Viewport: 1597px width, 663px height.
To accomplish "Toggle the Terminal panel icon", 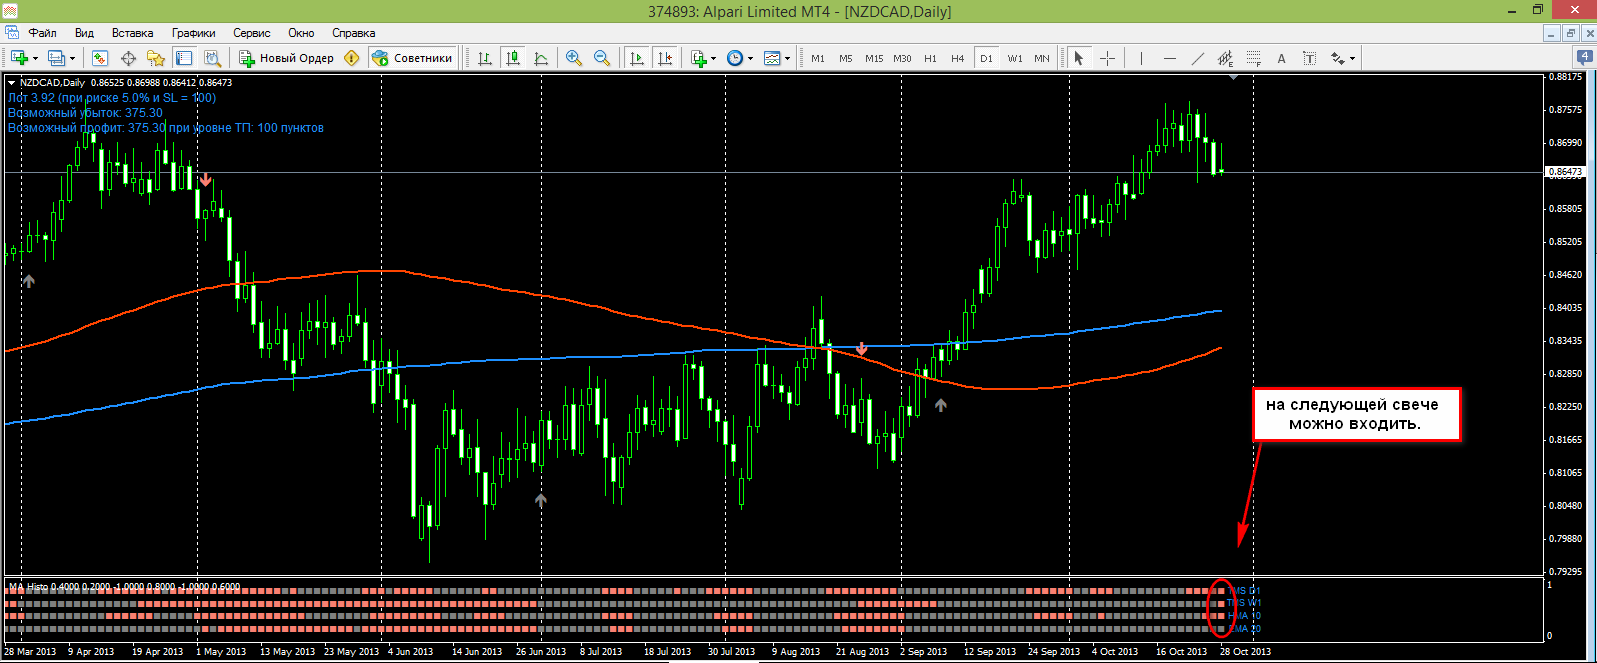I will [x=184, y=58].
